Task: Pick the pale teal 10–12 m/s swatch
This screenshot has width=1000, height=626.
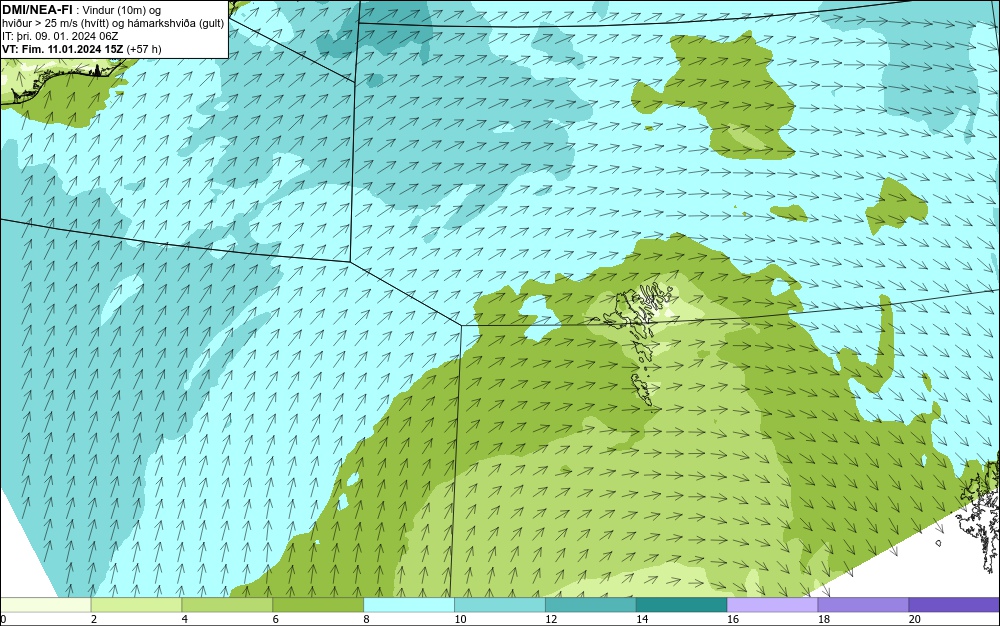Action: coord(499,604)
